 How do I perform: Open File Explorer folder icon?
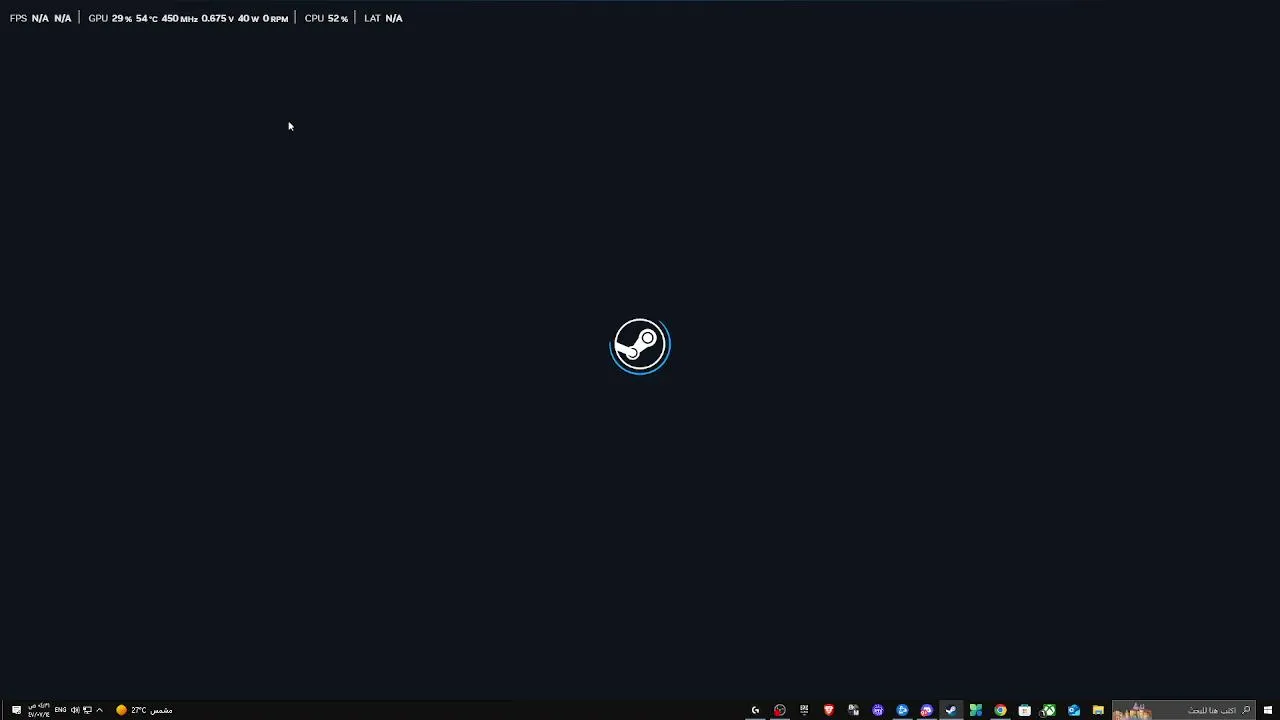pyautogui.click(x=1098, y=710)
